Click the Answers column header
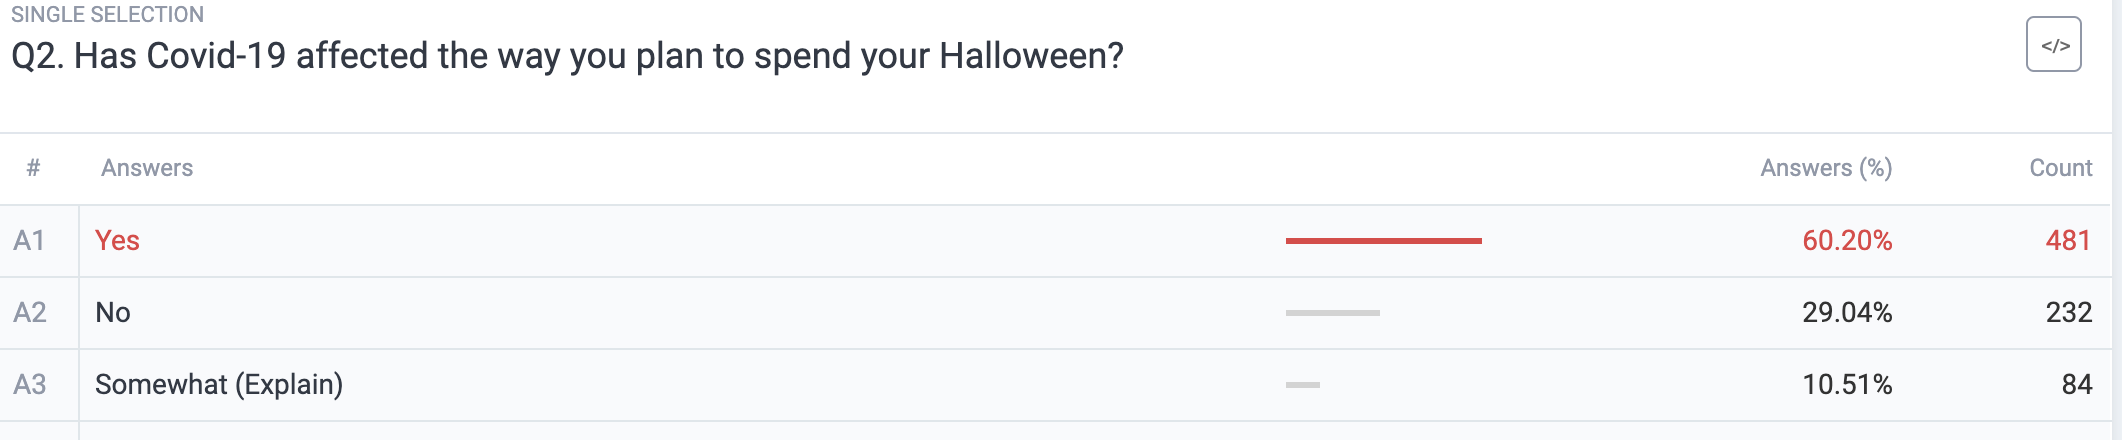Viewport: 2122px width, 440px height. coord(147,168)
